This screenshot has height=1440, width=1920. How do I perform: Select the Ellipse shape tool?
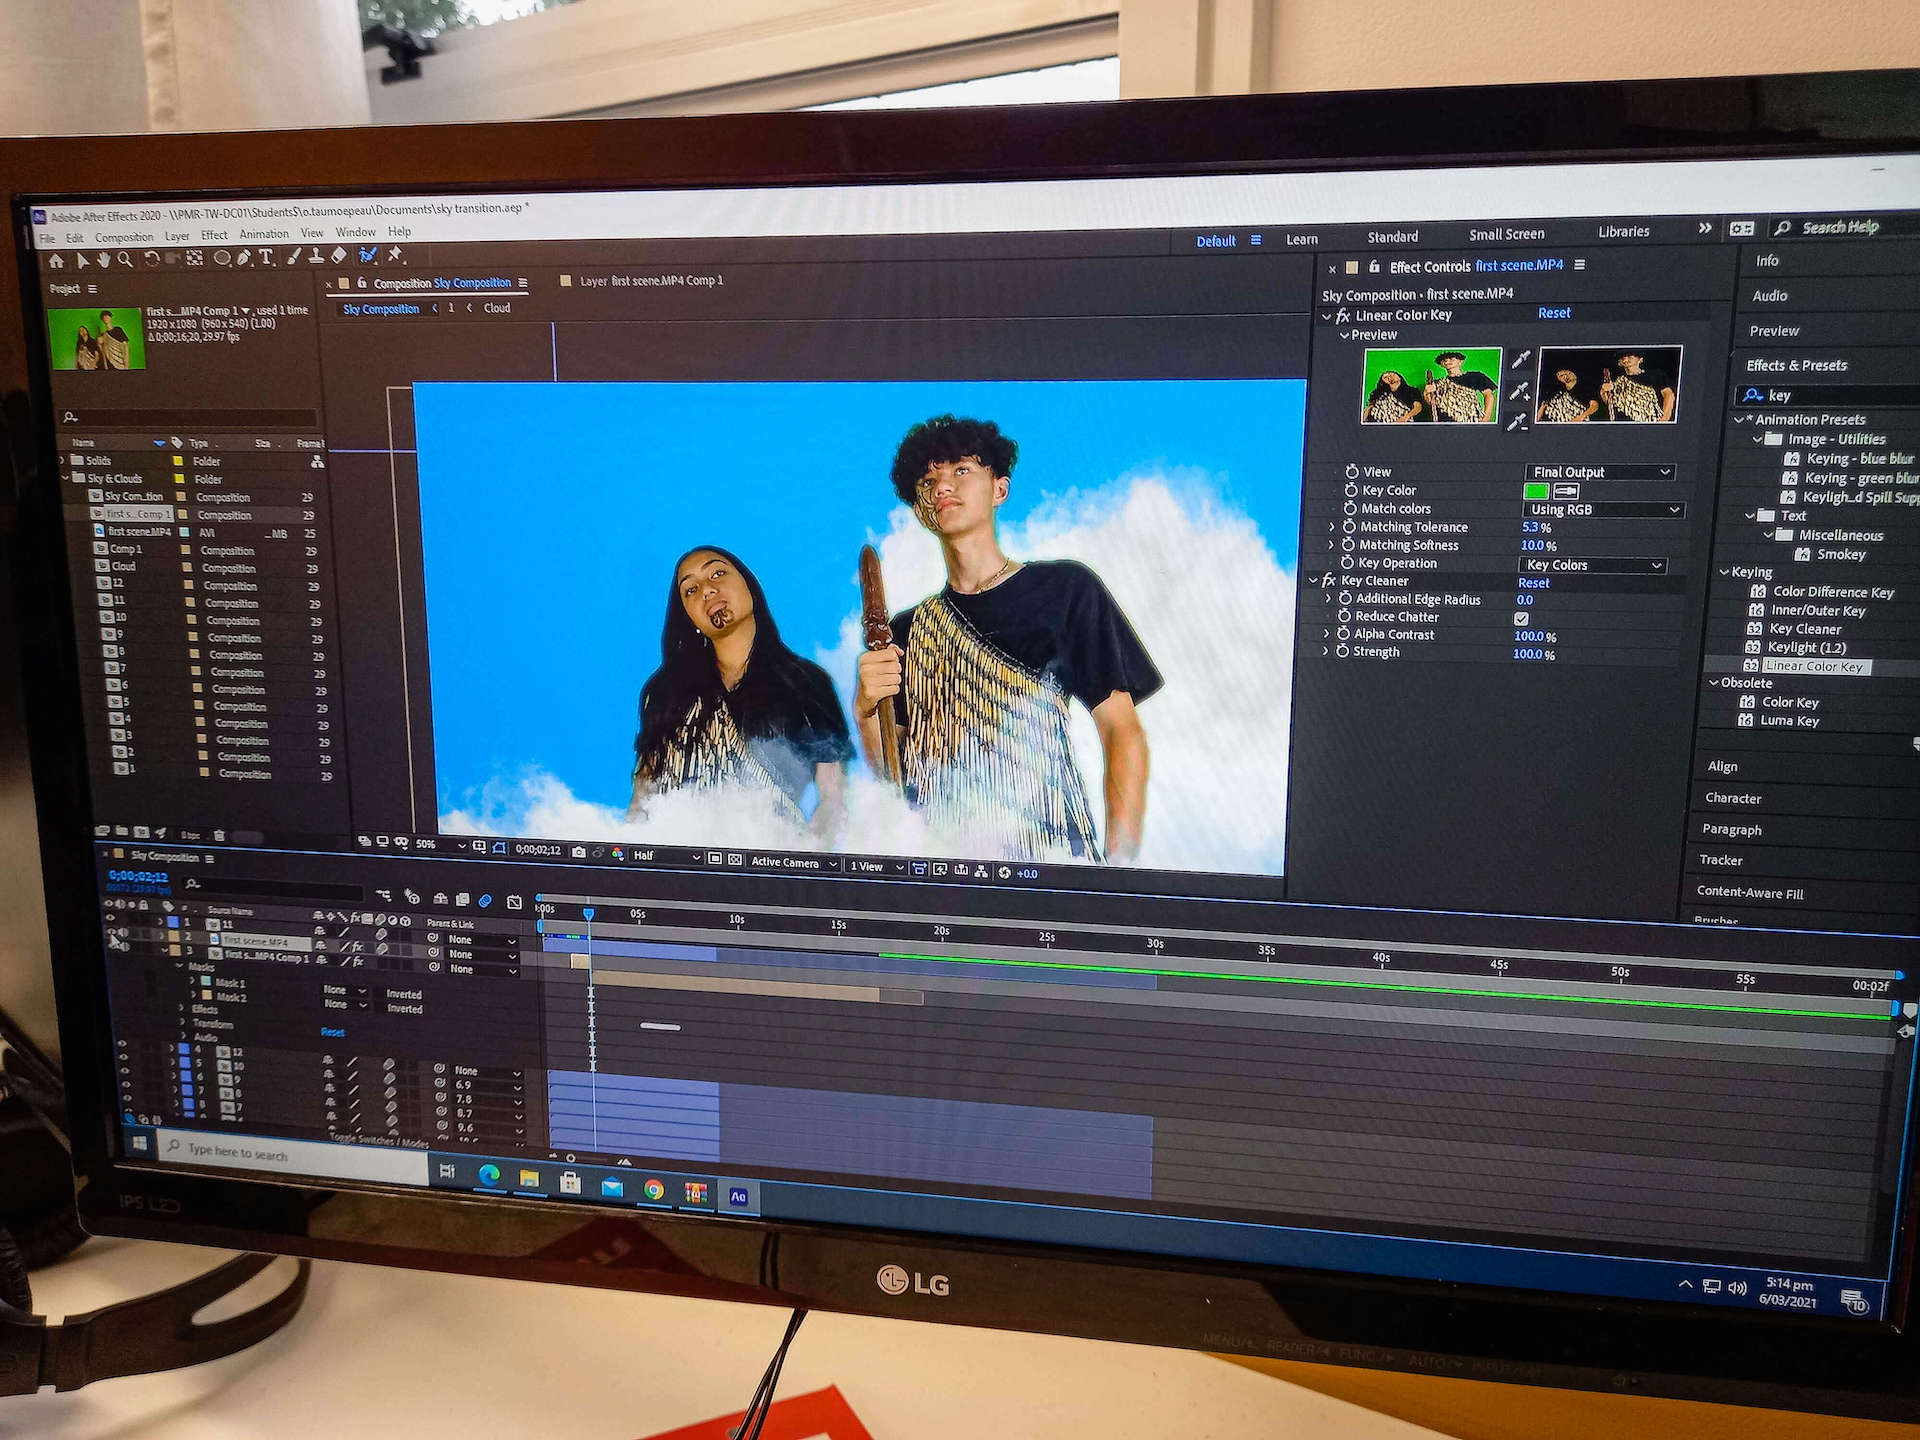coord(222,258)
